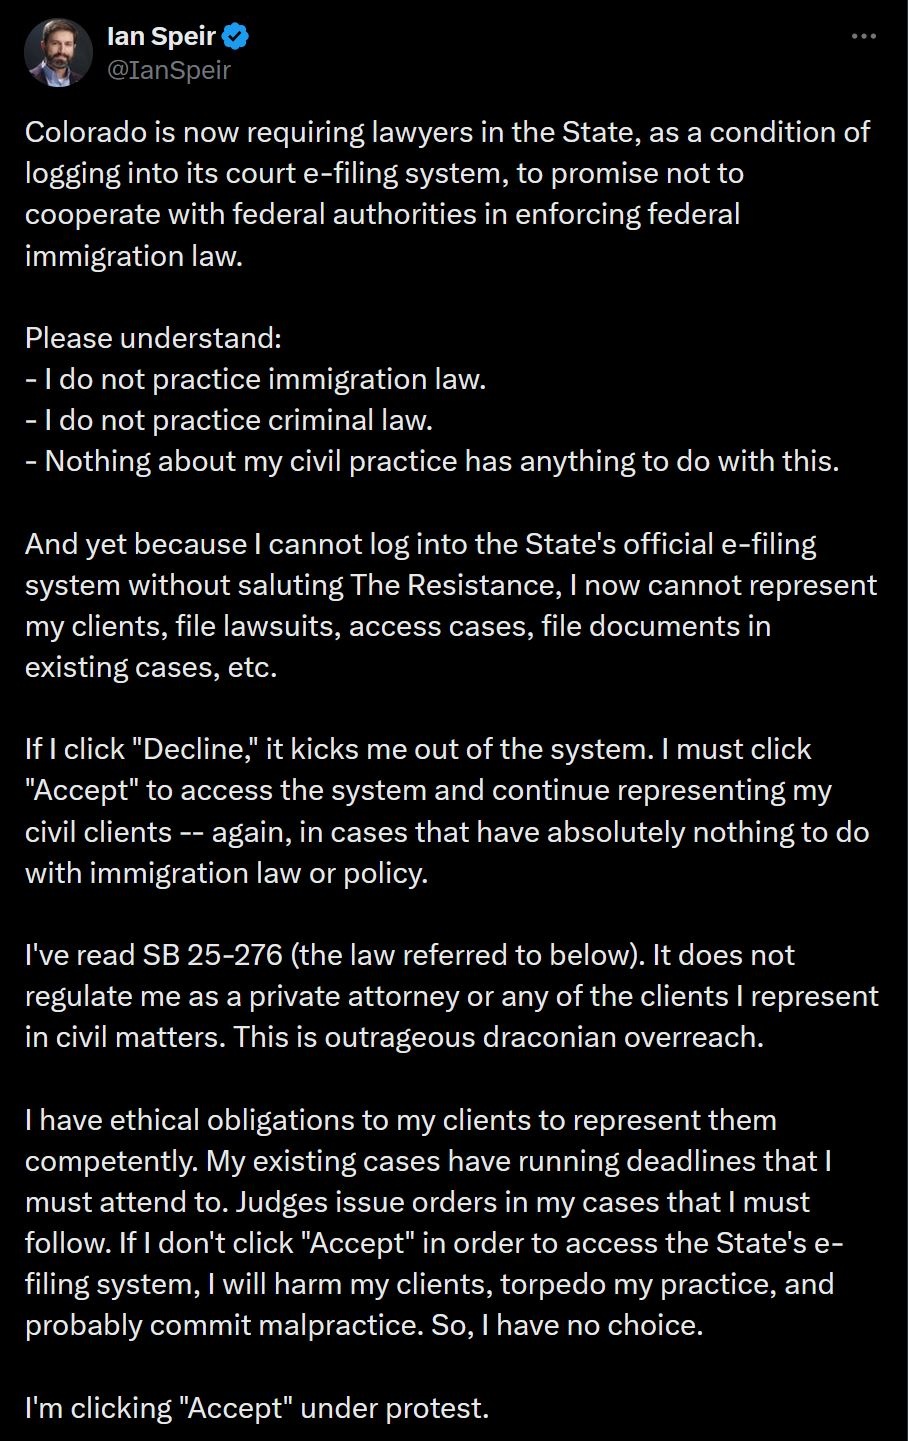Image resolution: width=908 pixels, height=1441 pixels.
Task: Select the line about not practicing immigration law
Action: [255, 379]
